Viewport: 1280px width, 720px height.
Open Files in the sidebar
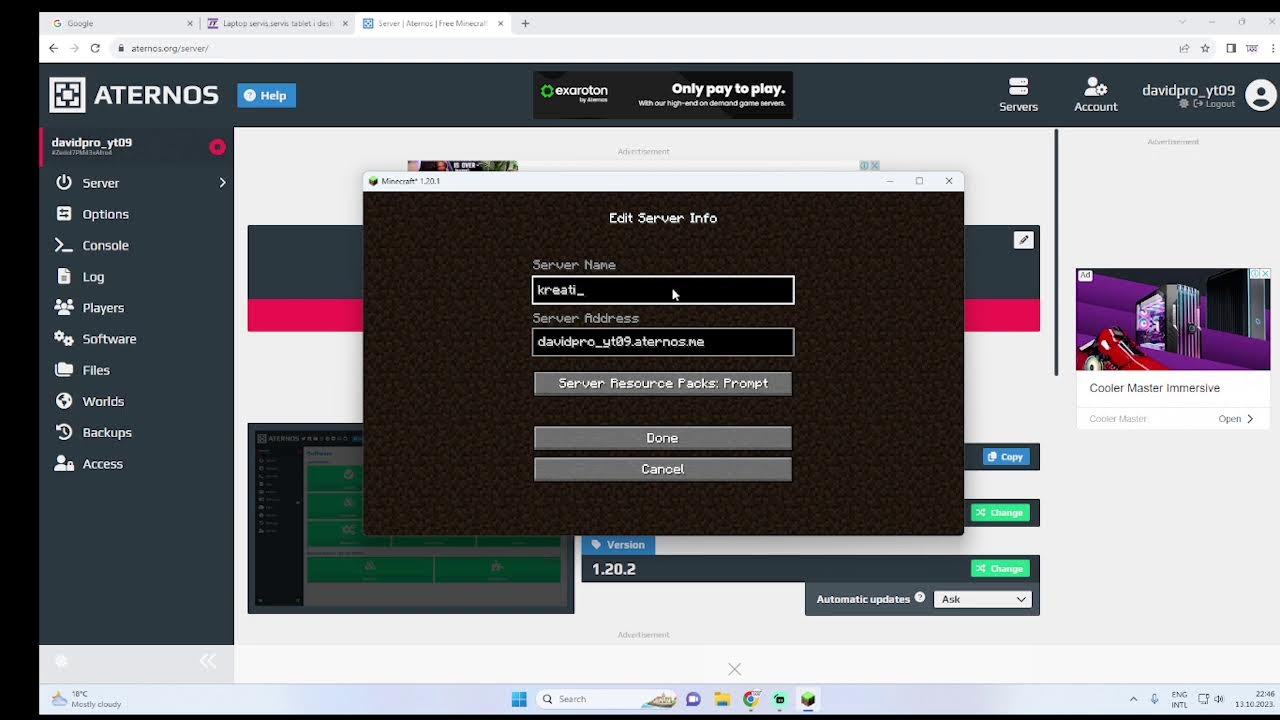point(96,370)
